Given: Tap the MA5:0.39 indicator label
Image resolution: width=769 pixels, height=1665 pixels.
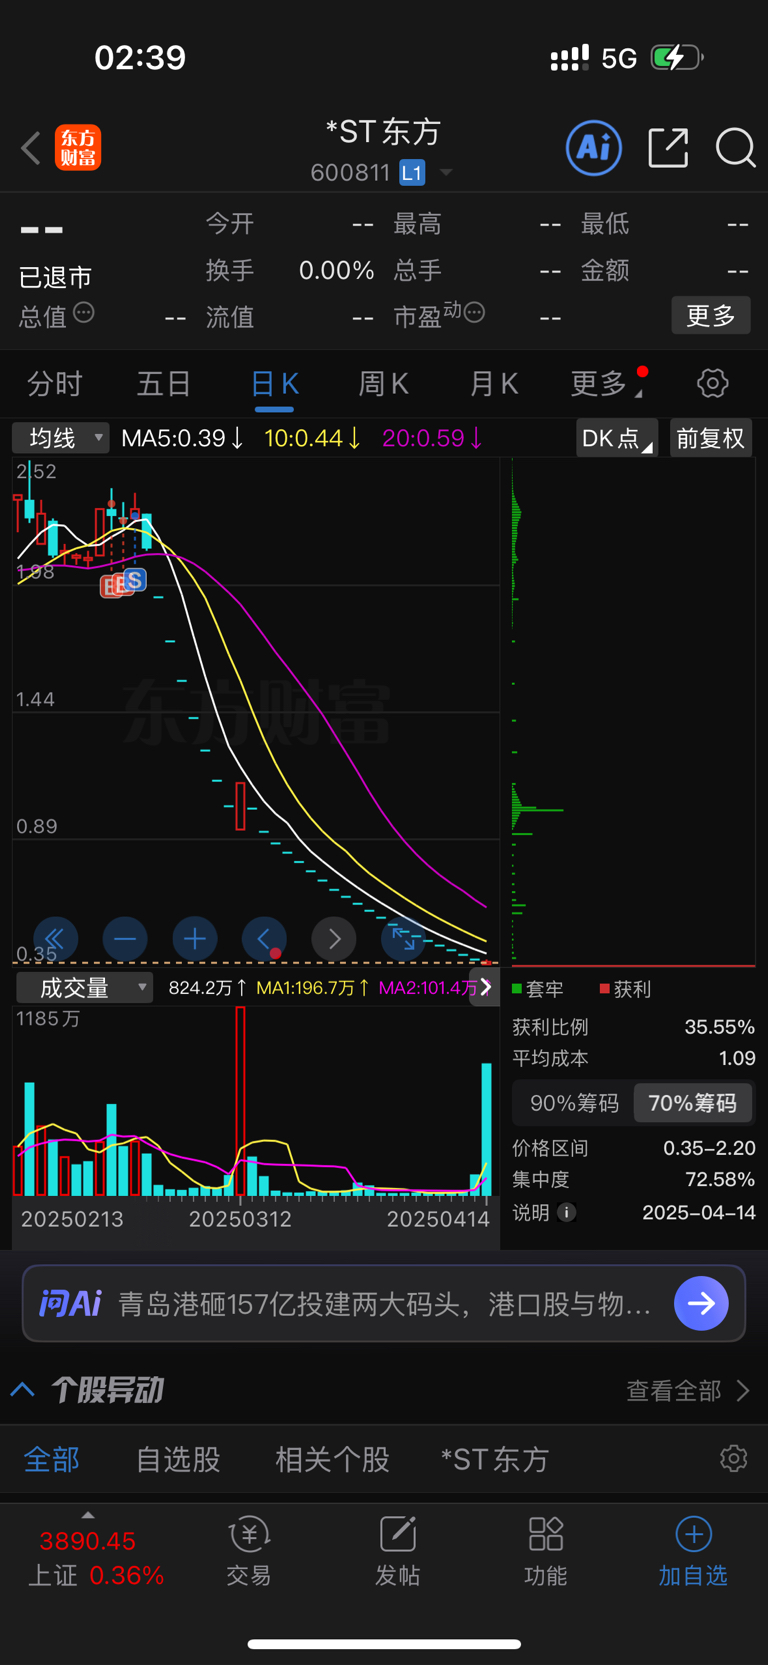Looking at the screenshot, I should (x=182, y=438).
